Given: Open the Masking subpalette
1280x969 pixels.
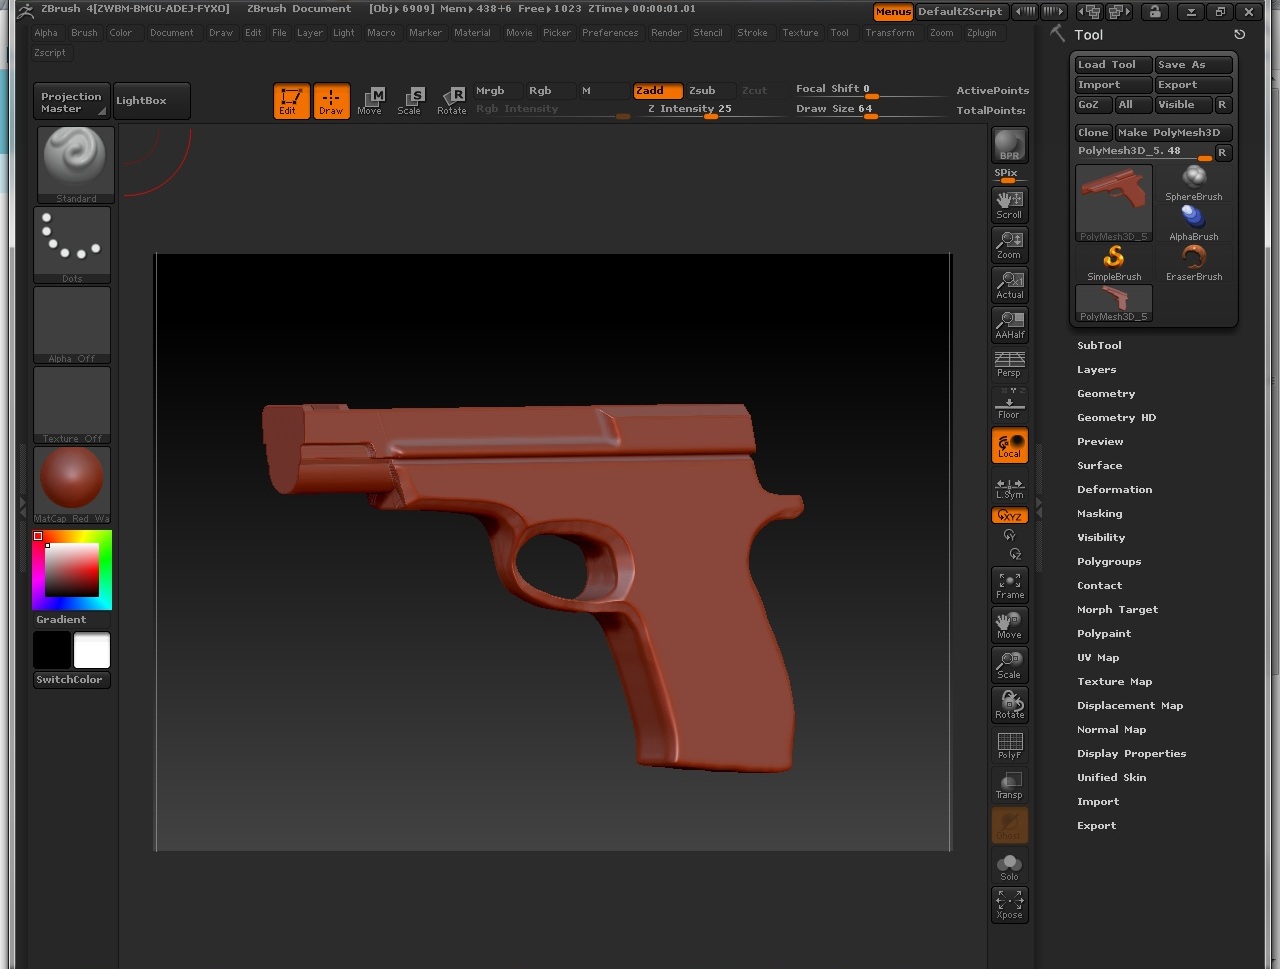Looking at the screenshot, I should point(1099,513).
